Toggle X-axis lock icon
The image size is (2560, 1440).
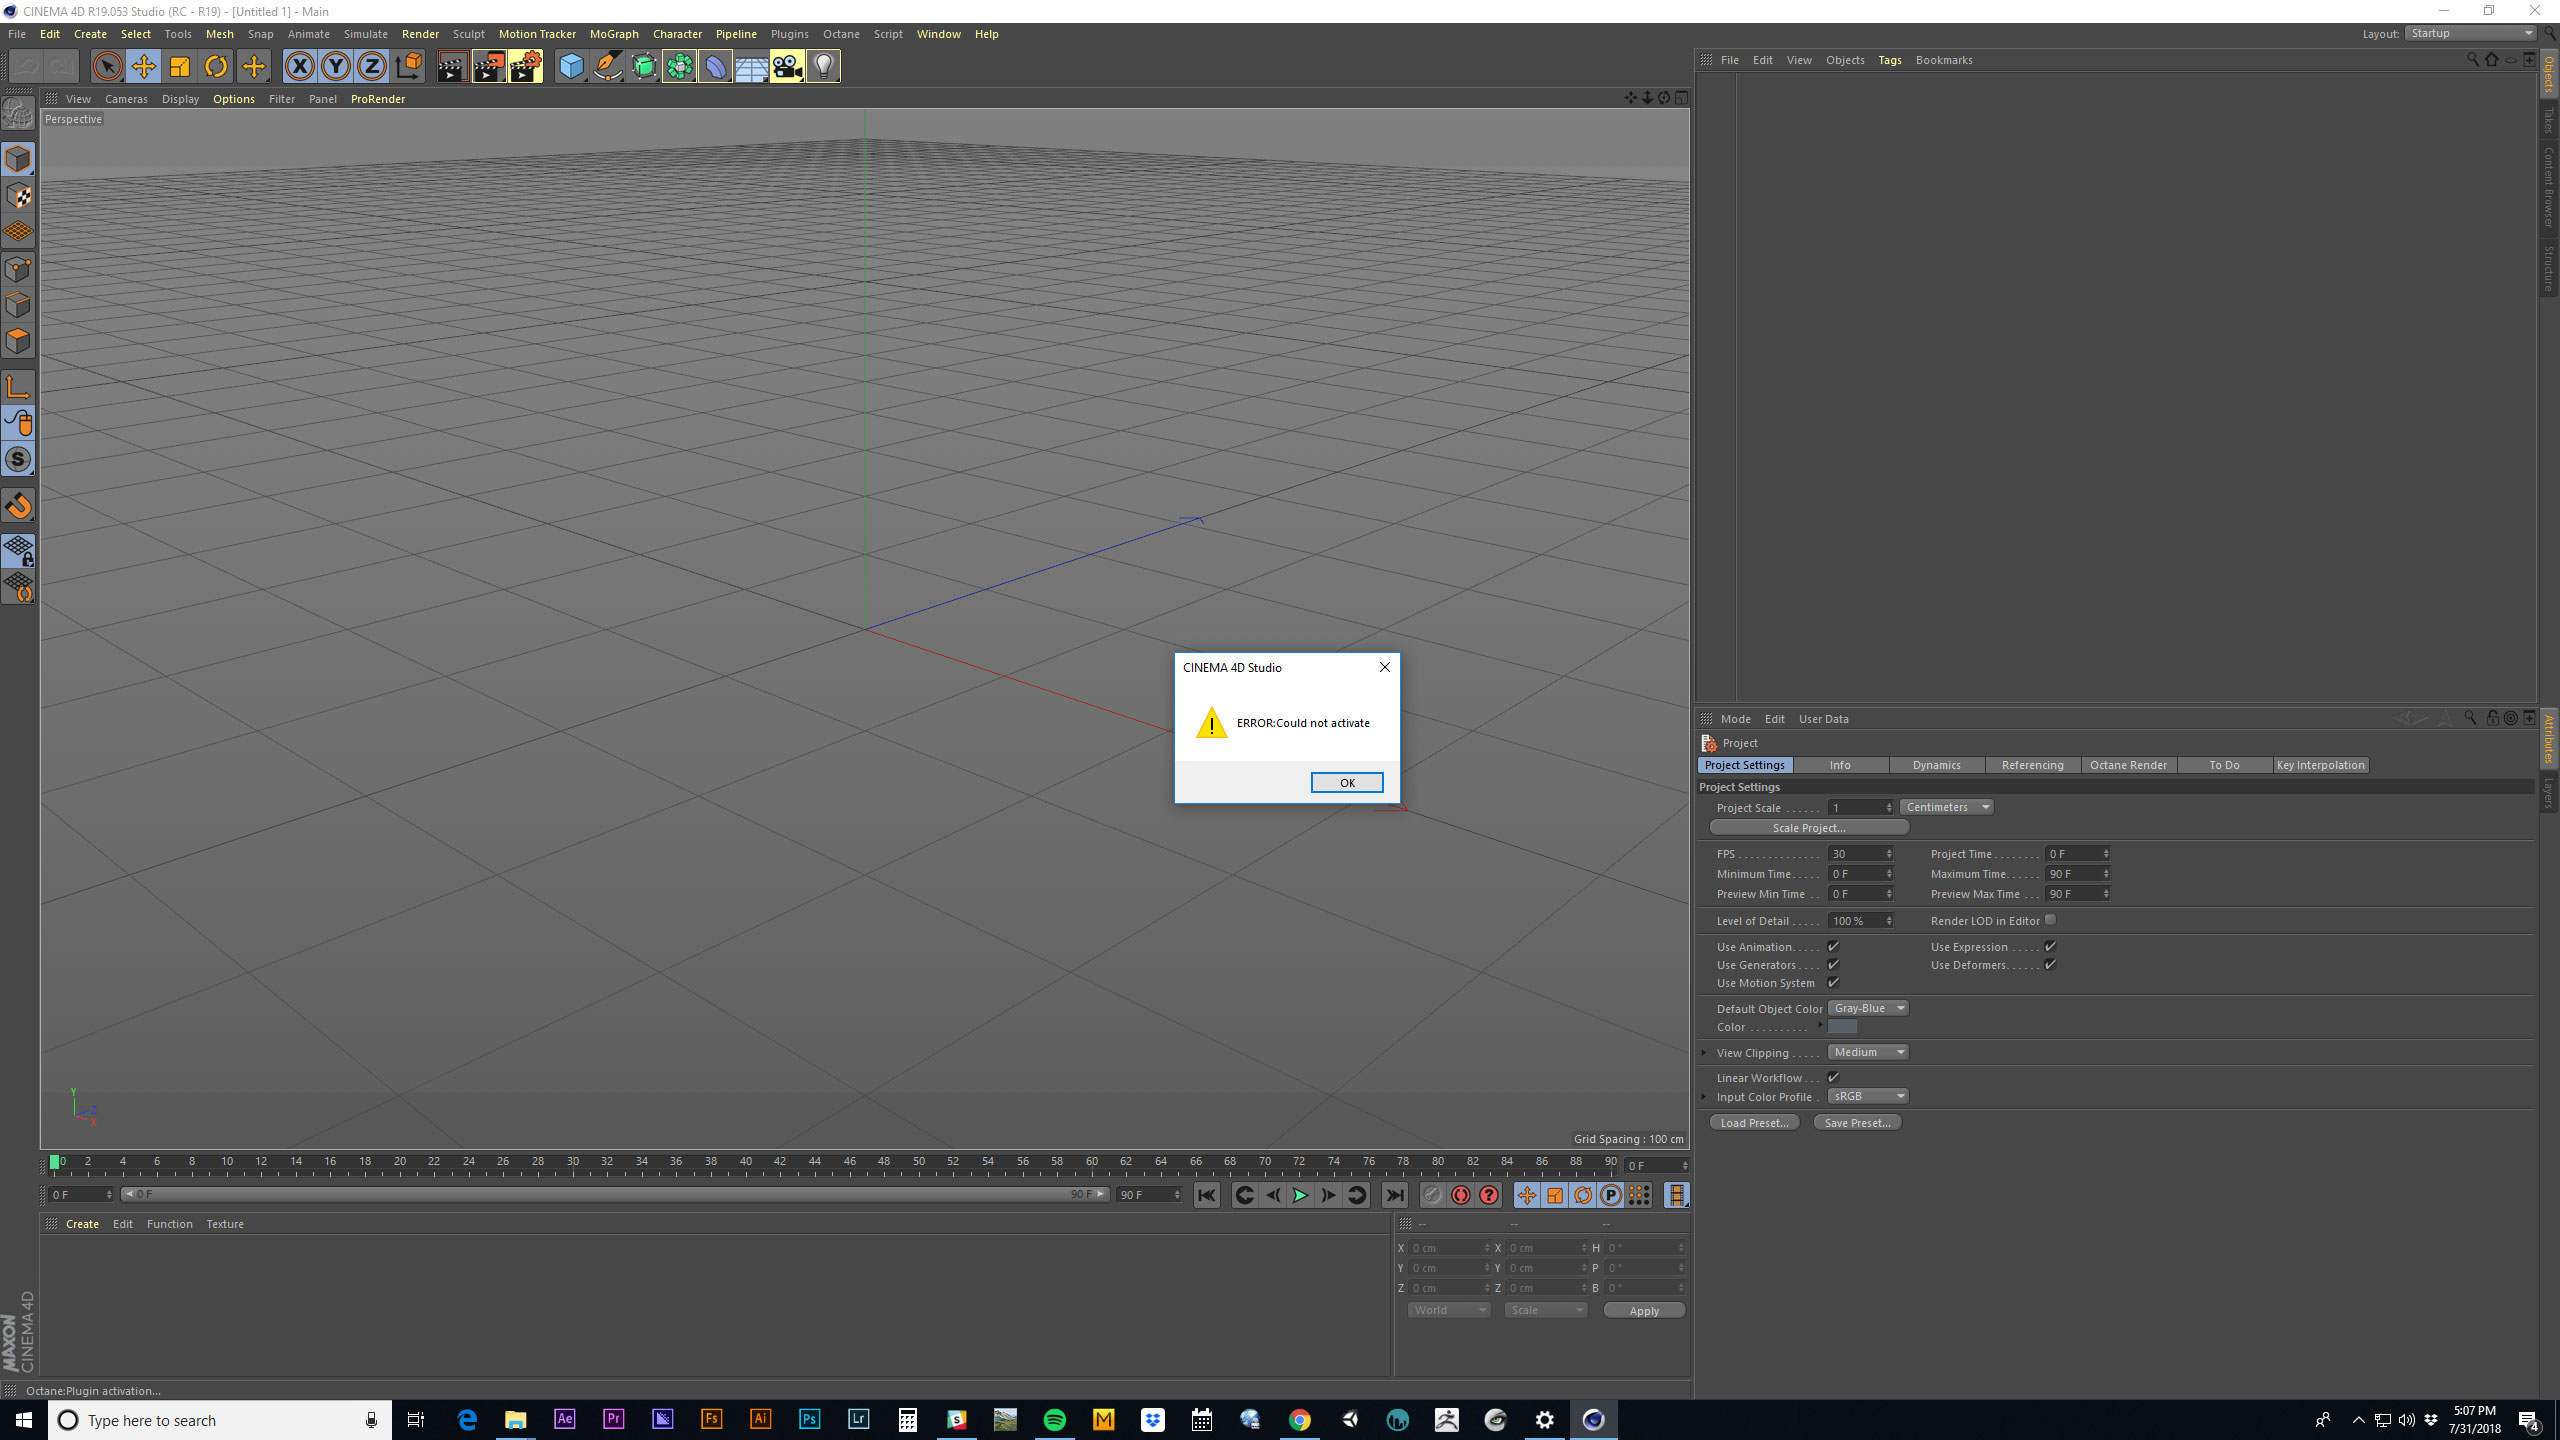point(299,67)
